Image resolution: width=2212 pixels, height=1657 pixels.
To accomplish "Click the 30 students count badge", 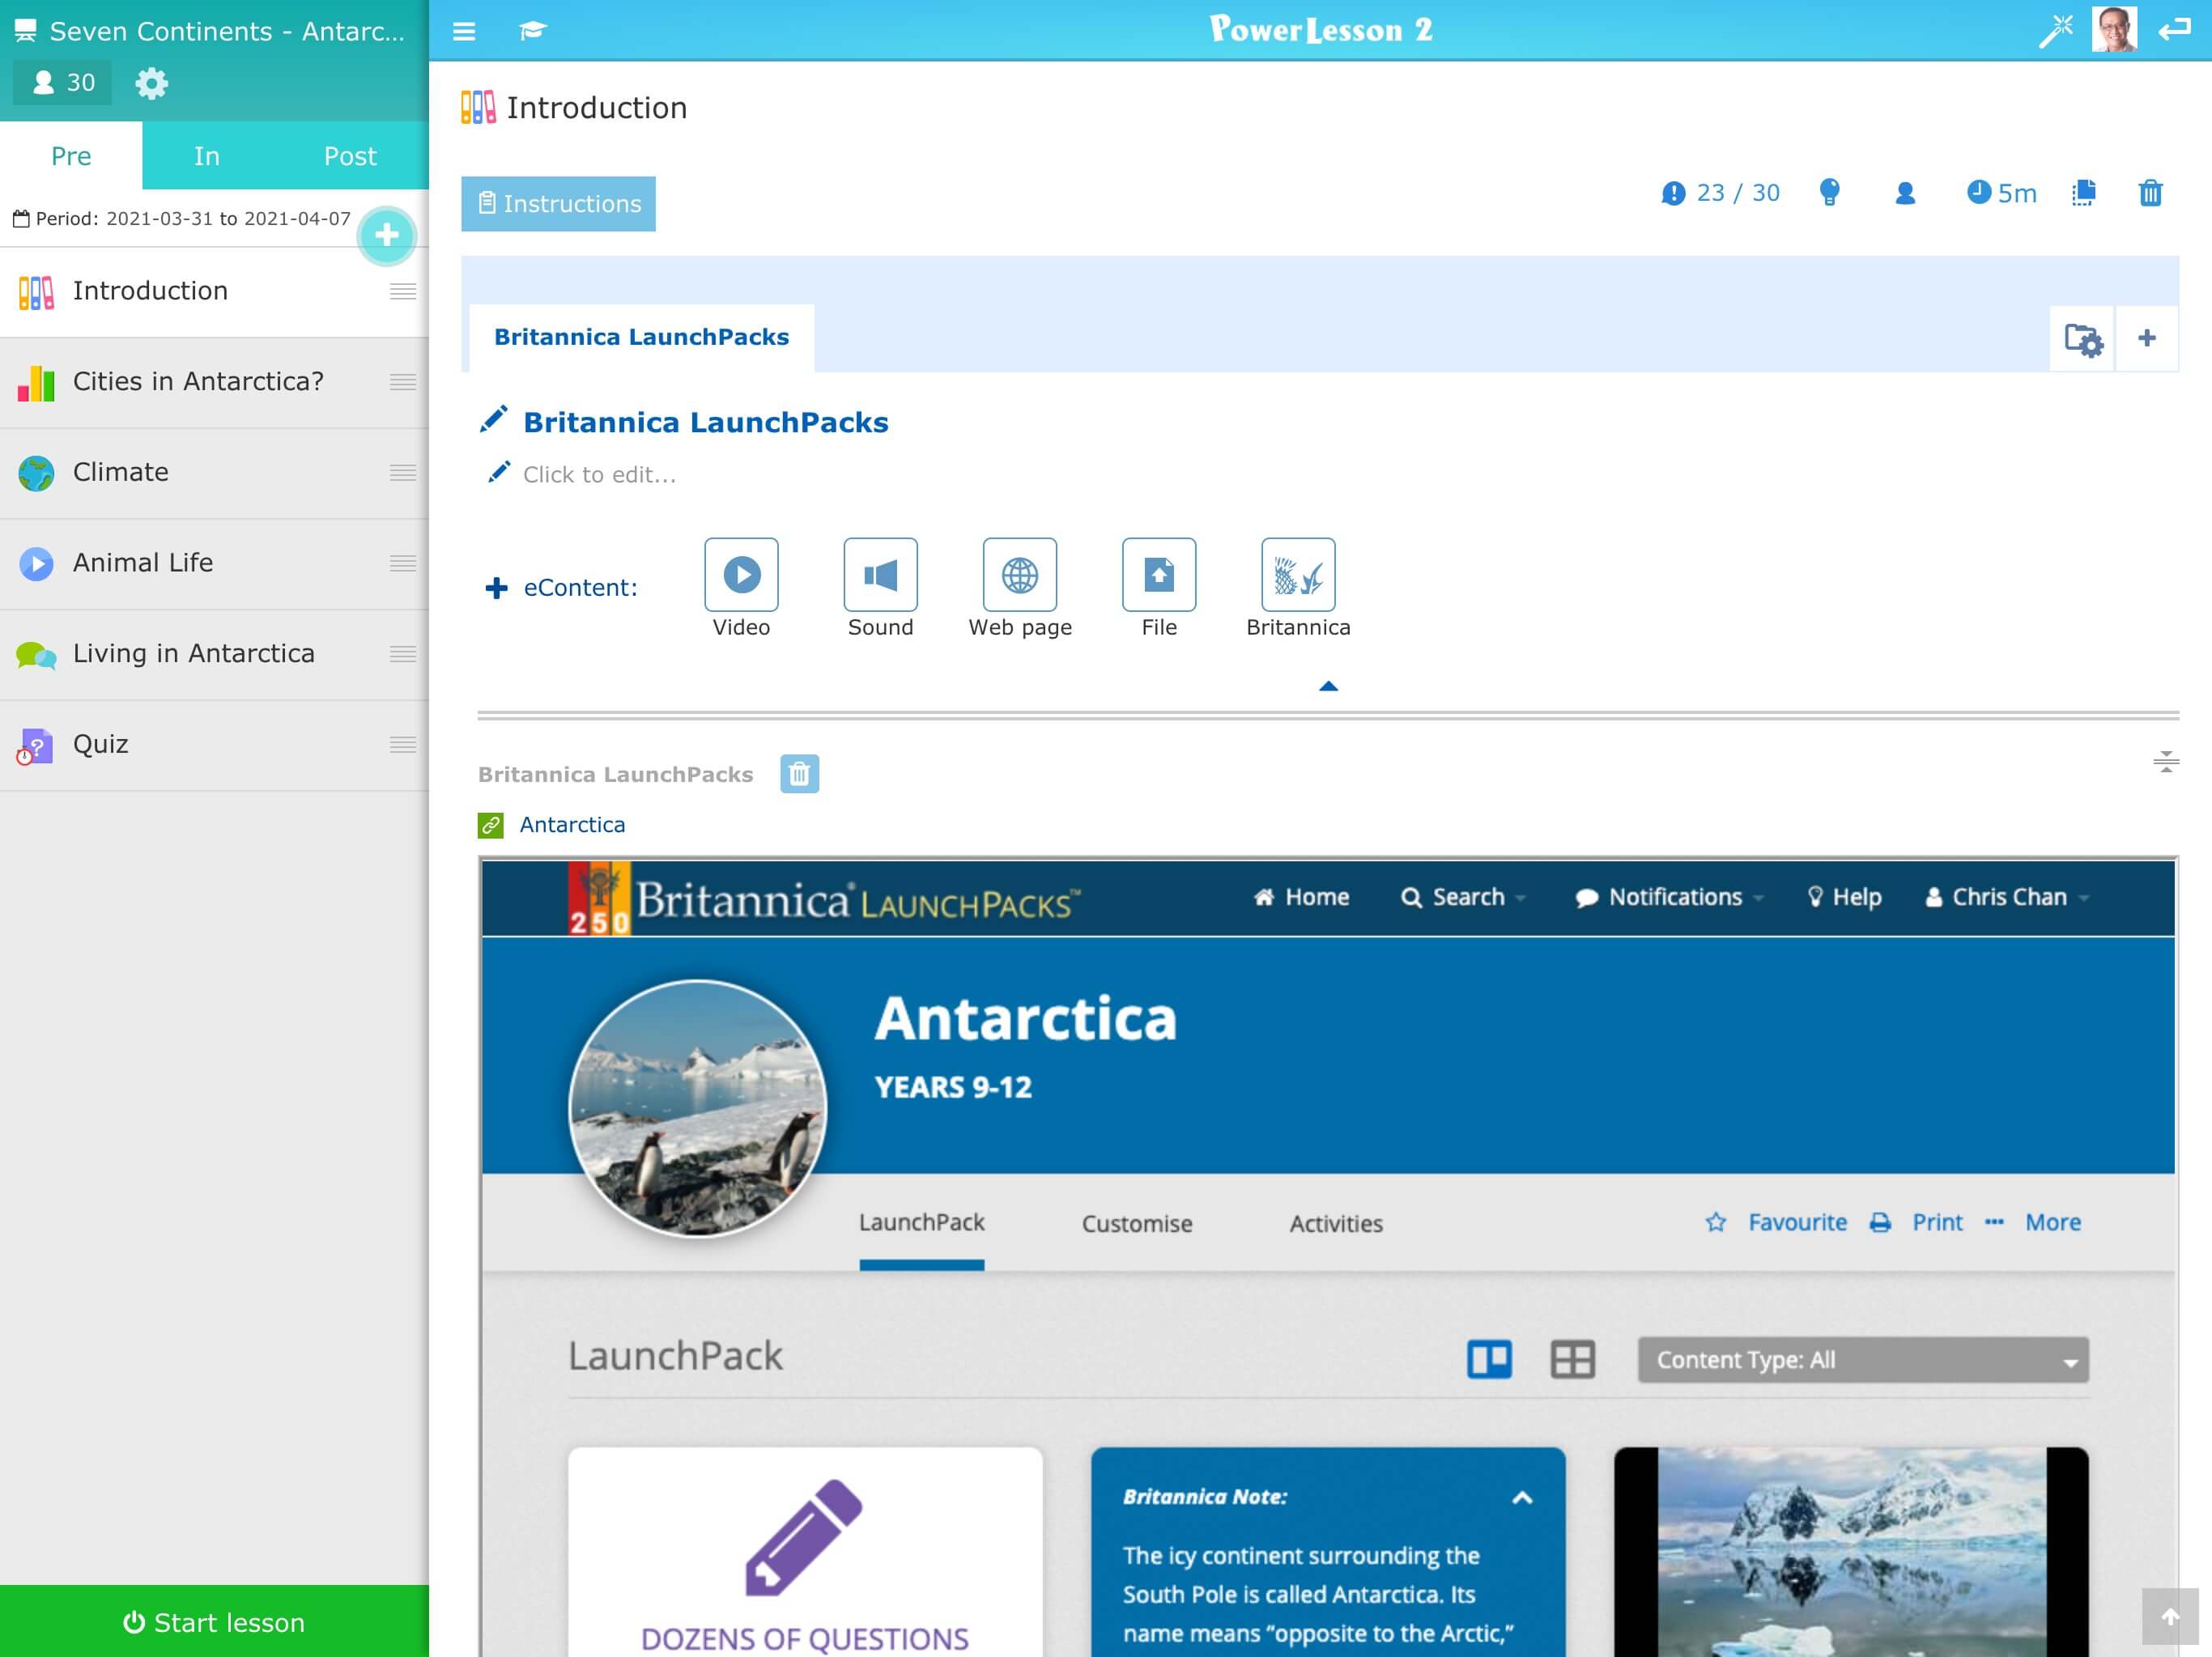I will tap(62, 83).
